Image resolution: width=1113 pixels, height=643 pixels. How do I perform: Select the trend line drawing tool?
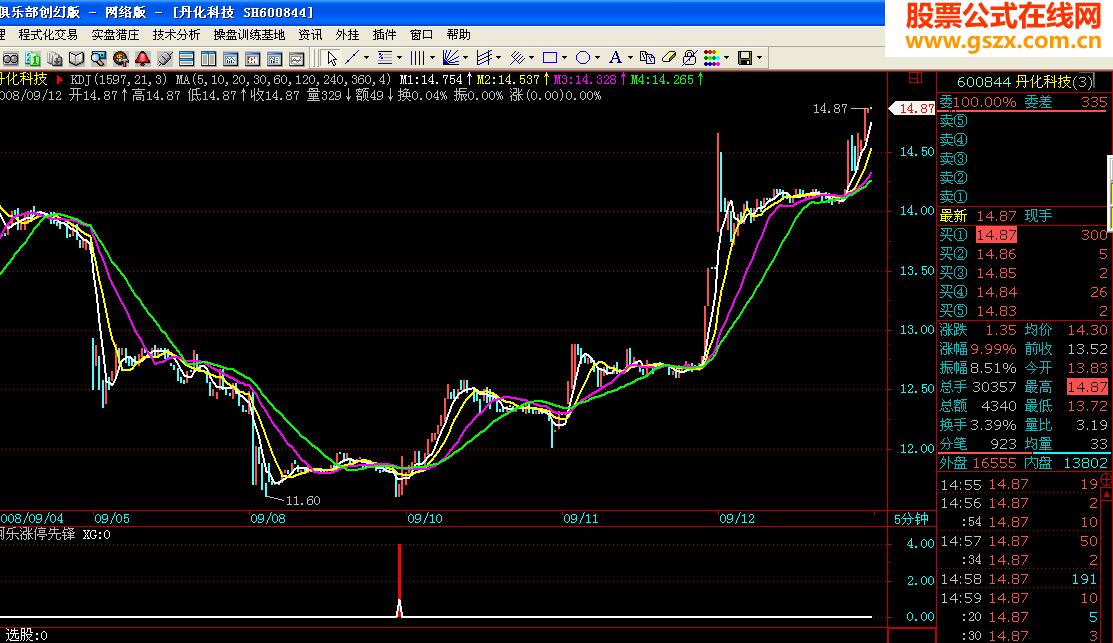pos(353,58)
